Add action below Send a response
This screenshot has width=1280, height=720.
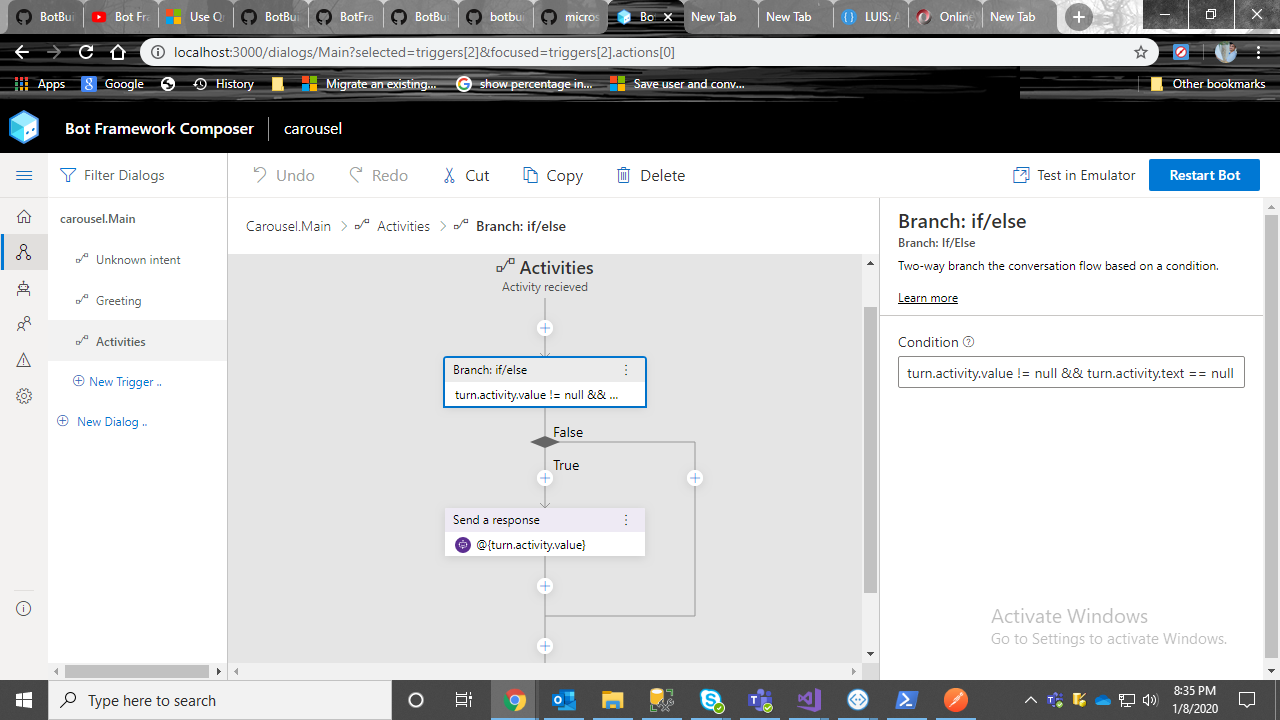click(x=545, y=586)
